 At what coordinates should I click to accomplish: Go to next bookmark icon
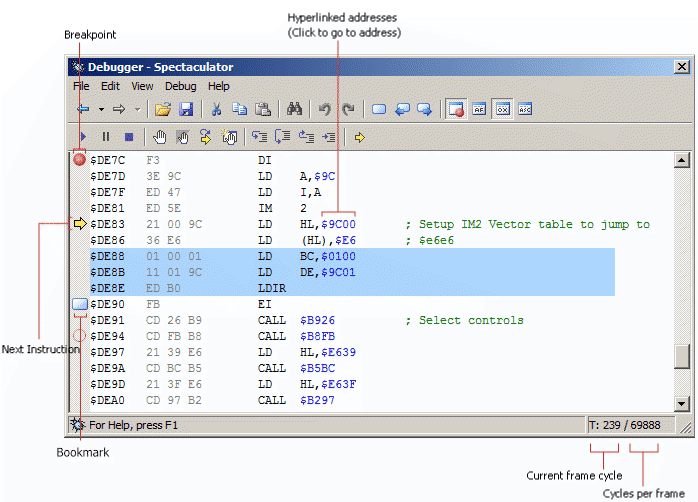click(425, 109)
